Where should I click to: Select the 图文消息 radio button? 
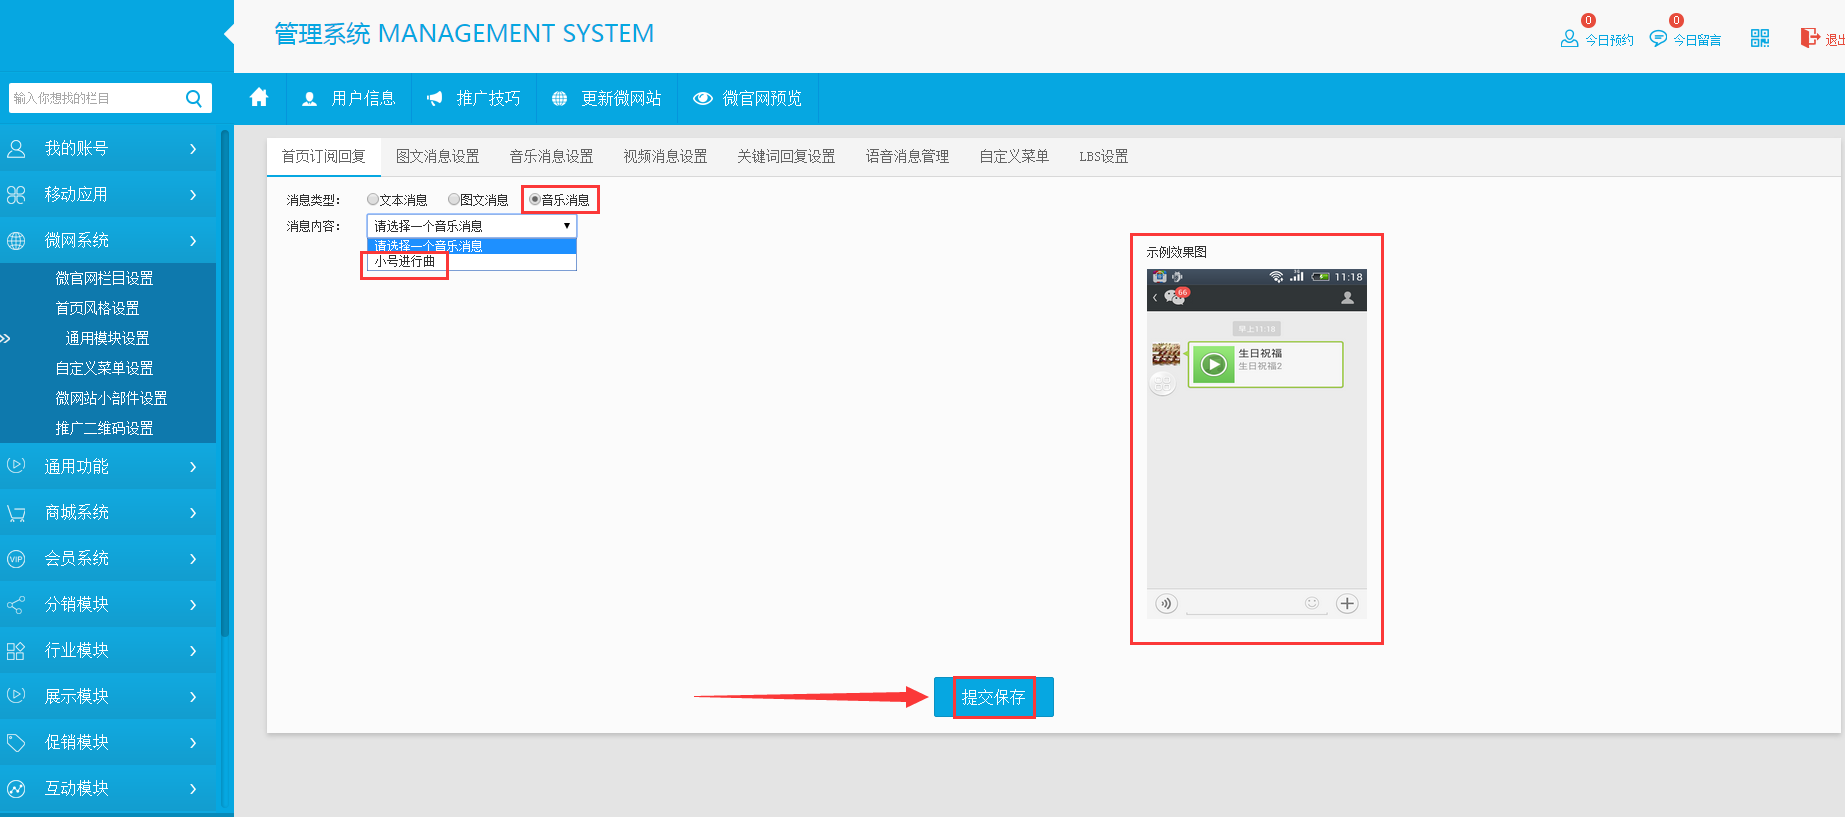click(x=454, y=200)
